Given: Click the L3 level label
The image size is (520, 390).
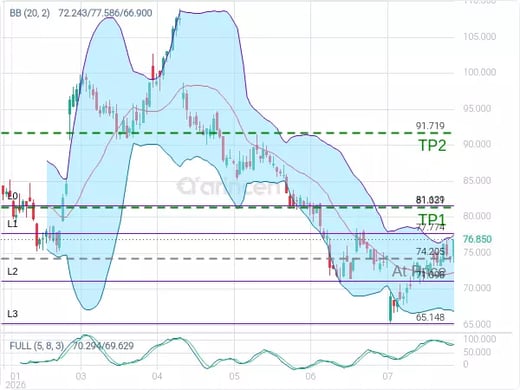Looking at the screenshot, I should [x=13, y=314].
